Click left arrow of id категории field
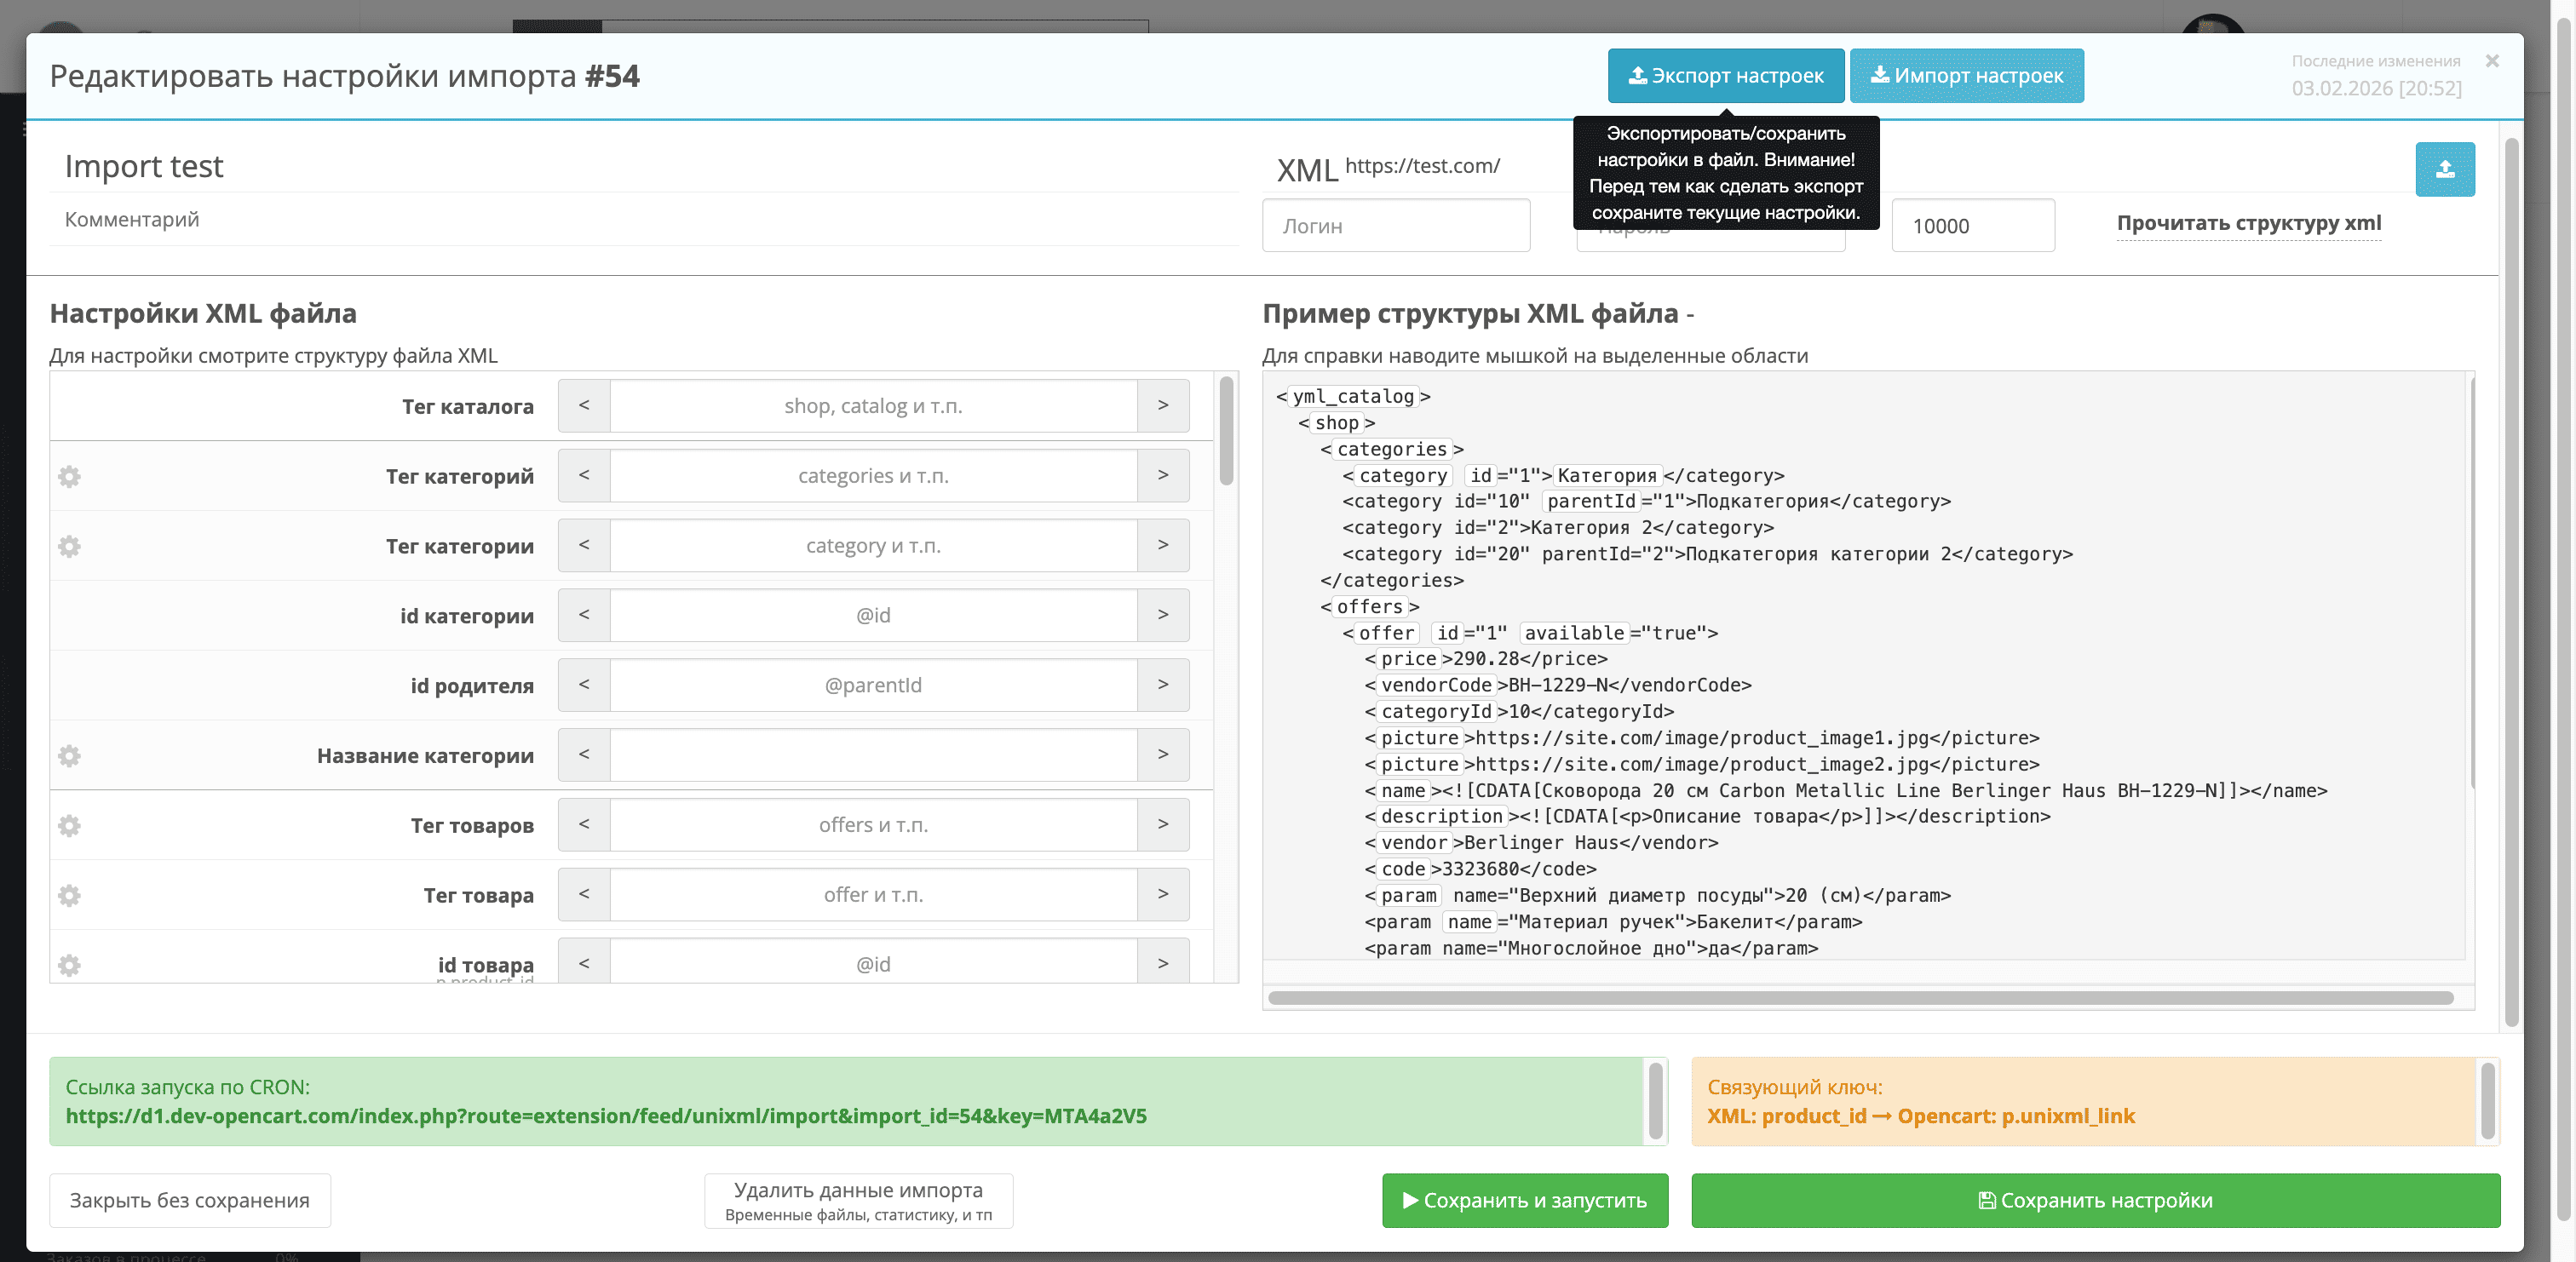The width and height of the screenshot is (2576, 1262). coord(584,615)
